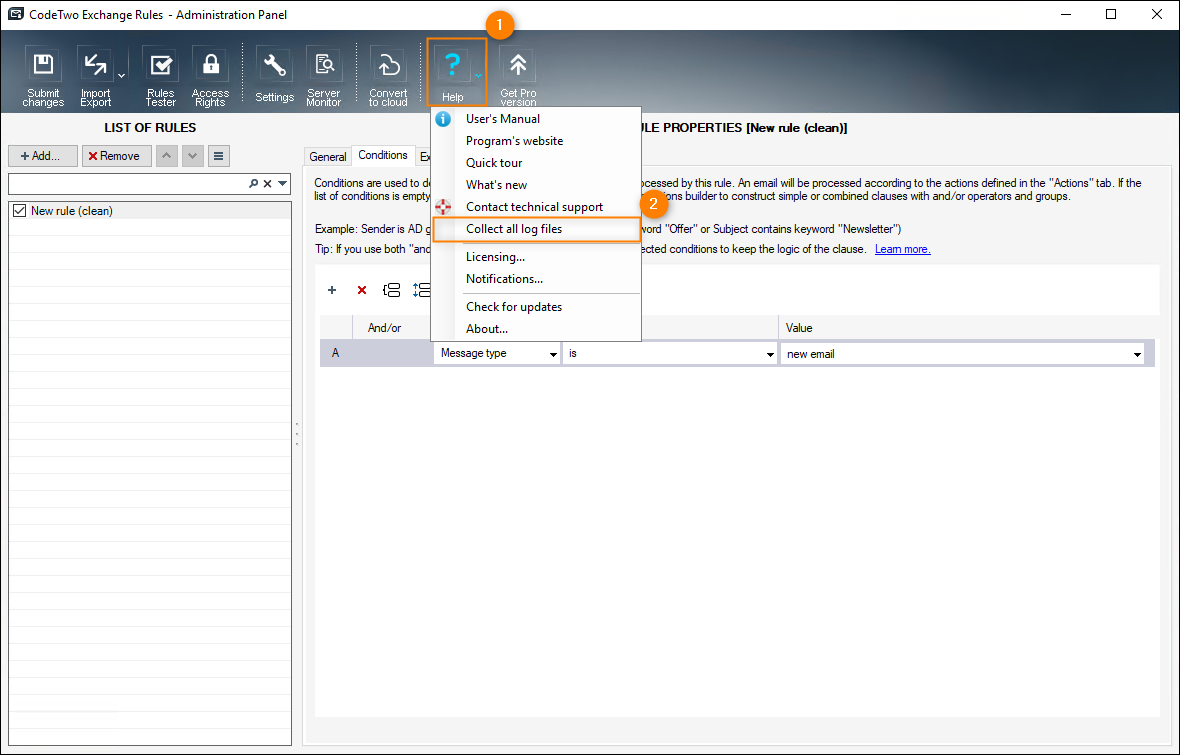Open Notifications... from the menu
This screenshot has height=755, width=1180.
[x=504, y=279]
